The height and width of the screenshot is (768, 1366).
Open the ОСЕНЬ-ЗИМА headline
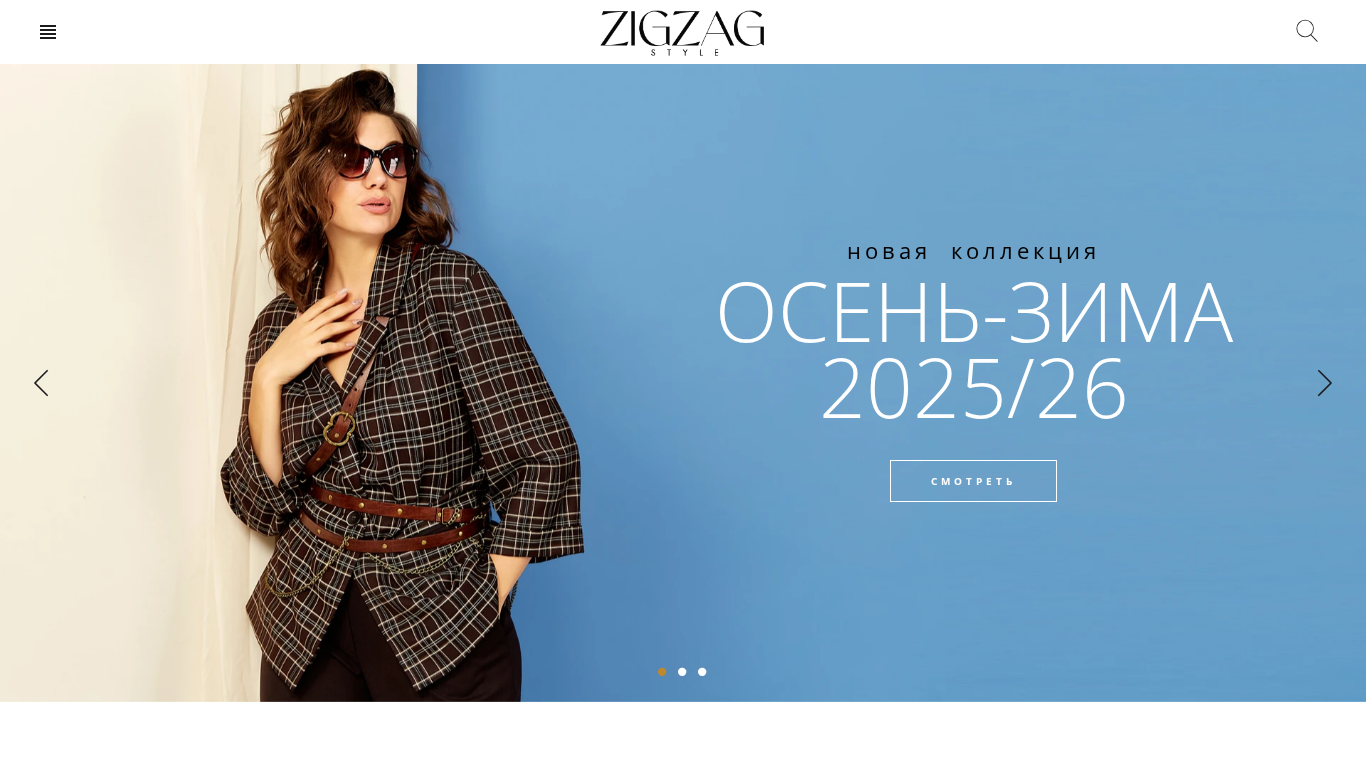[975, 312]
